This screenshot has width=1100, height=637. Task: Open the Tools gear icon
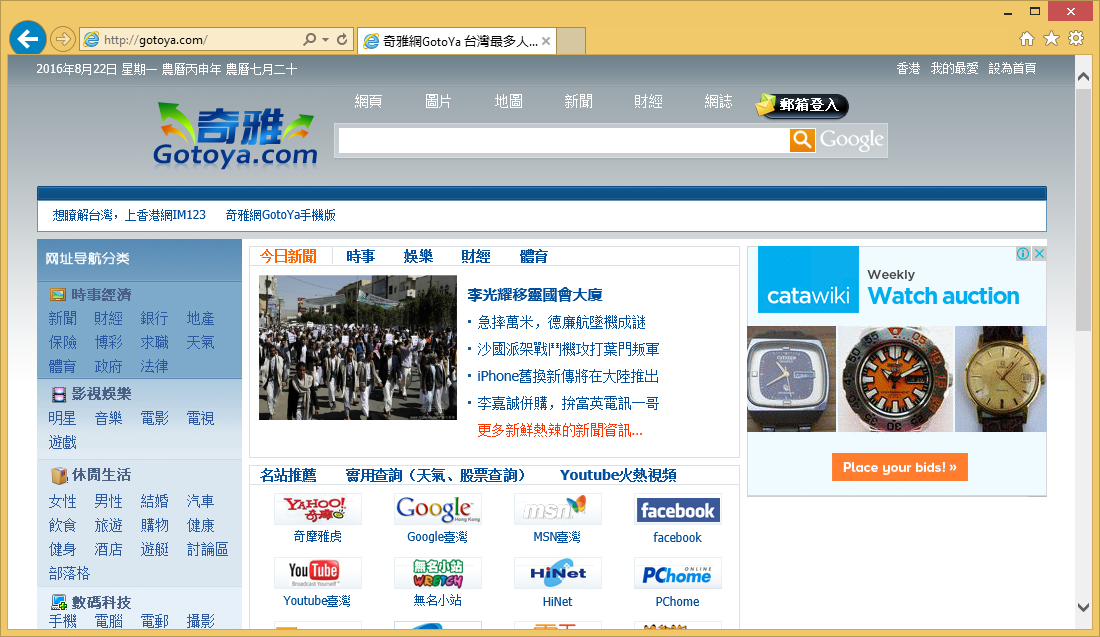[1076, 39]
